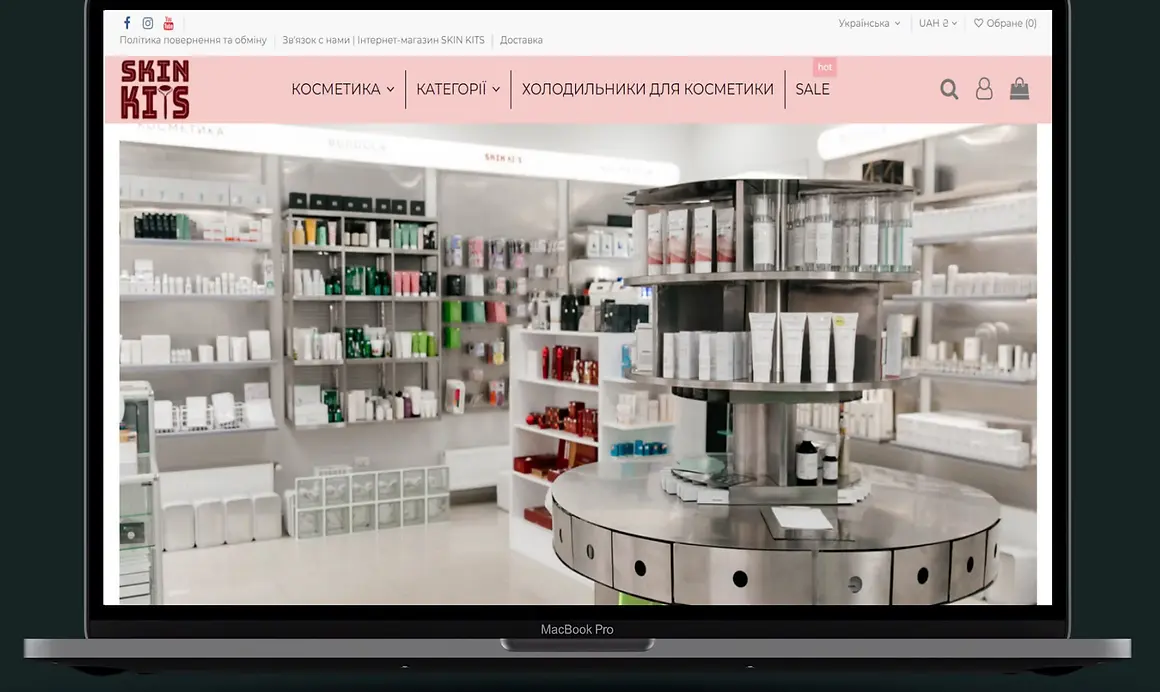Select ХОЛОДИЛЬНИКИ ДЛЯ КОСМЕТИКИ menu item
The image size is (1160, 692).
(646, 89)
